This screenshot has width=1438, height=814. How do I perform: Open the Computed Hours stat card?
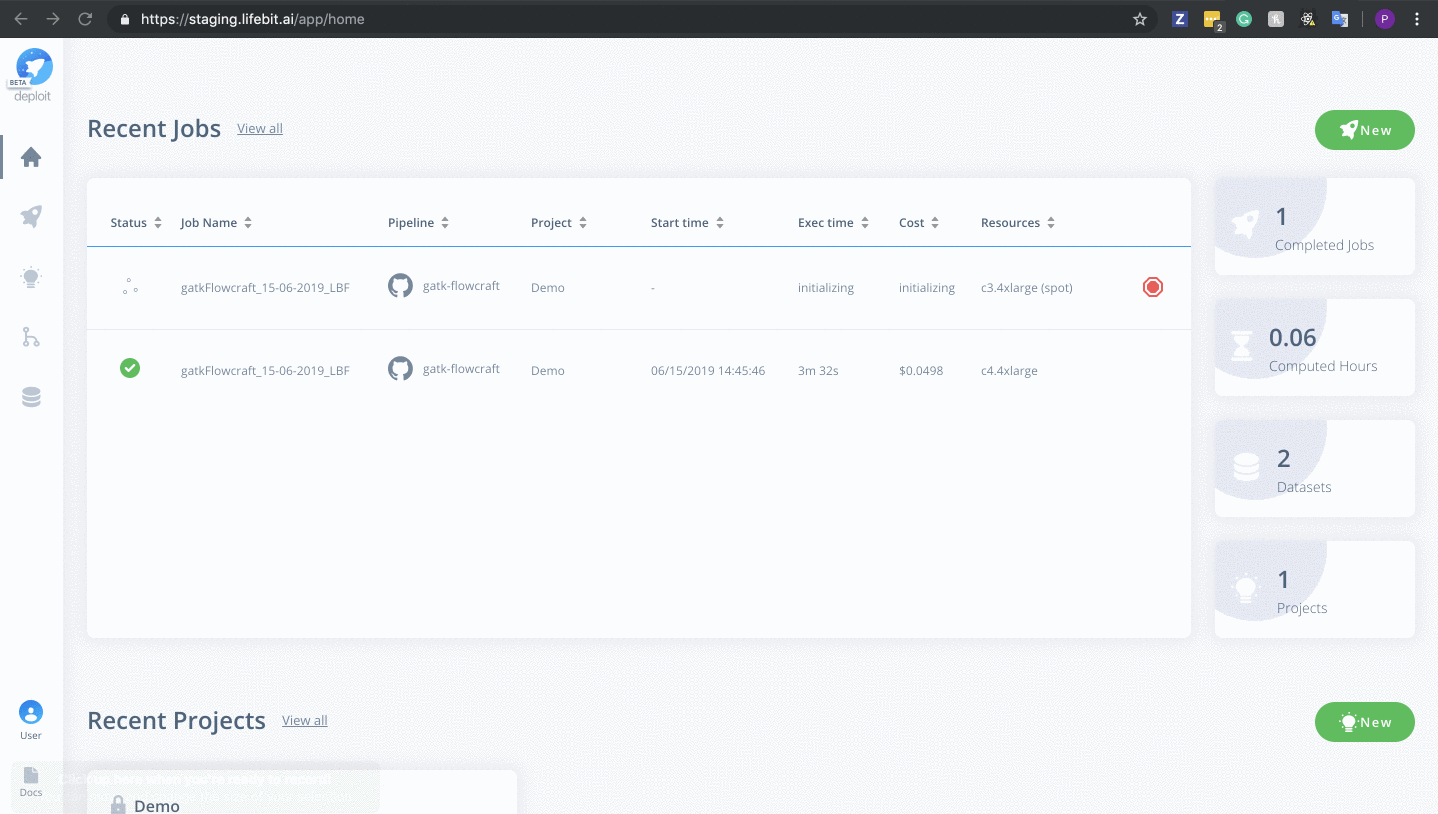tap(1315, 347)
